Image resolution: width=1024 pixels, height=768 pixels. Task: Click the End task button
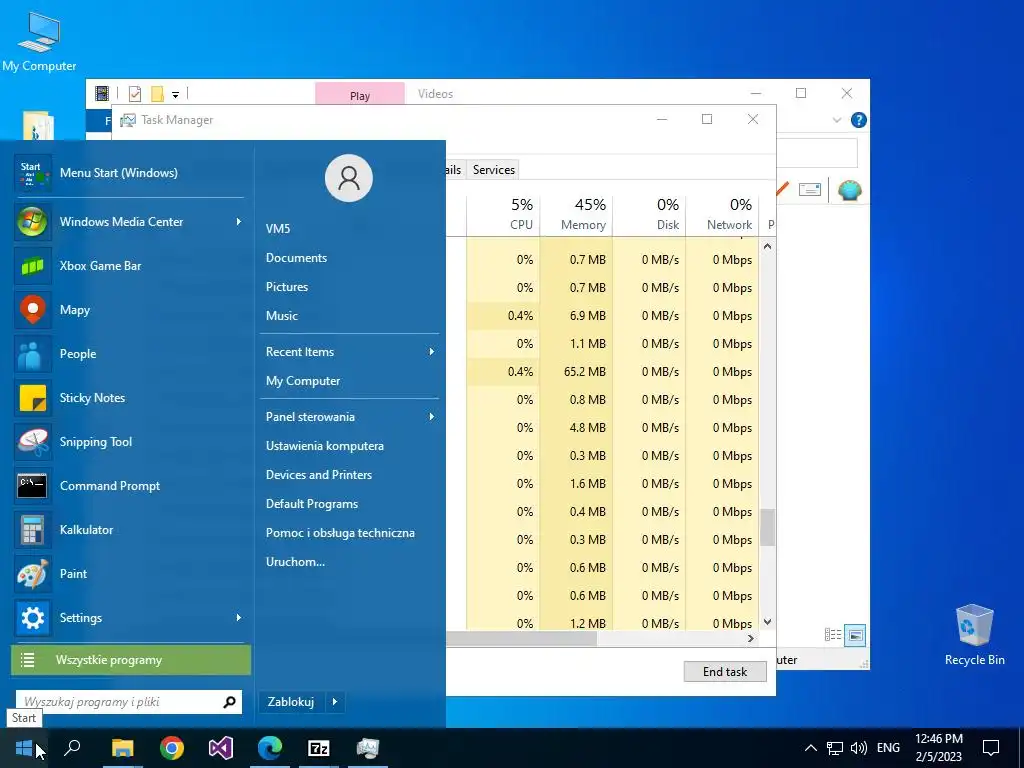(x=725, y=671)
